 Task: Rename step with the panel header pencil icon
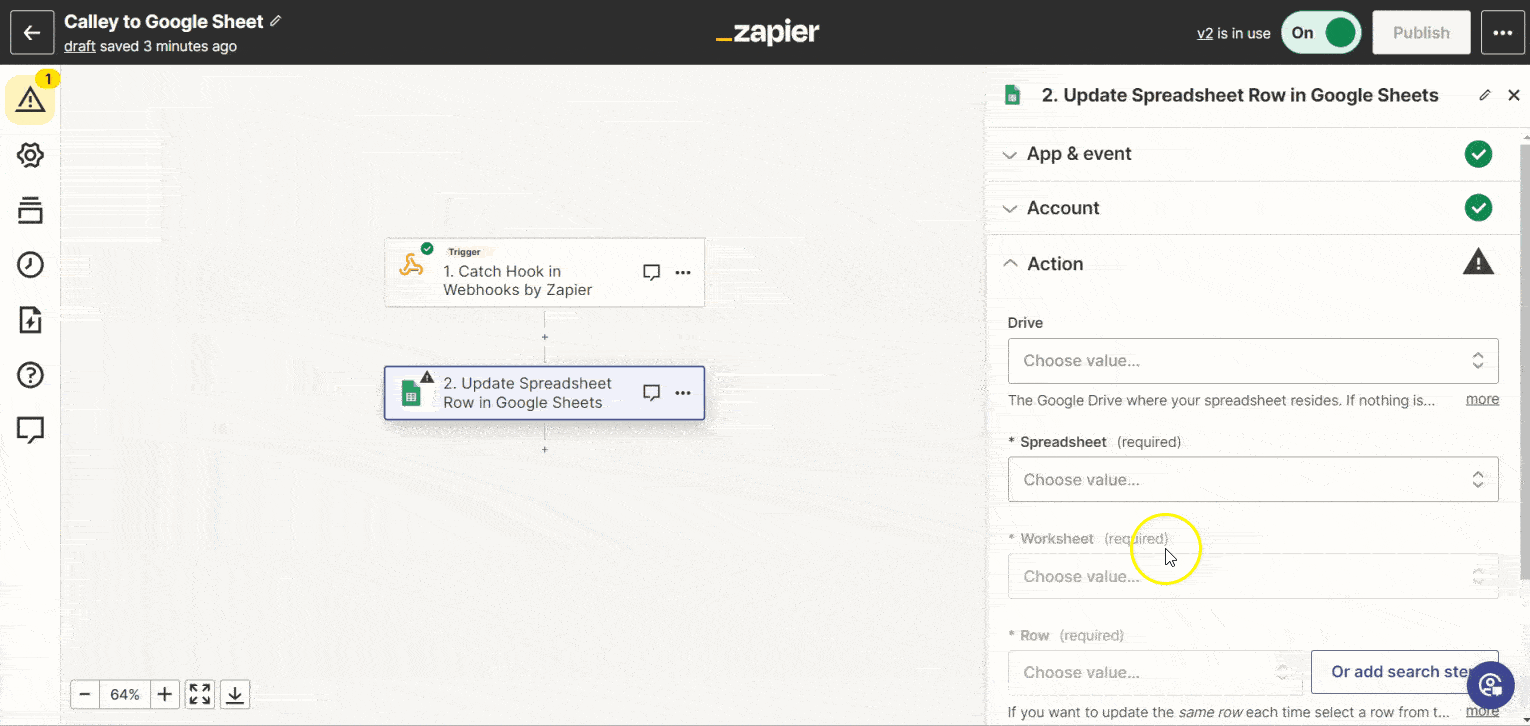click(x=1485, y=95)
